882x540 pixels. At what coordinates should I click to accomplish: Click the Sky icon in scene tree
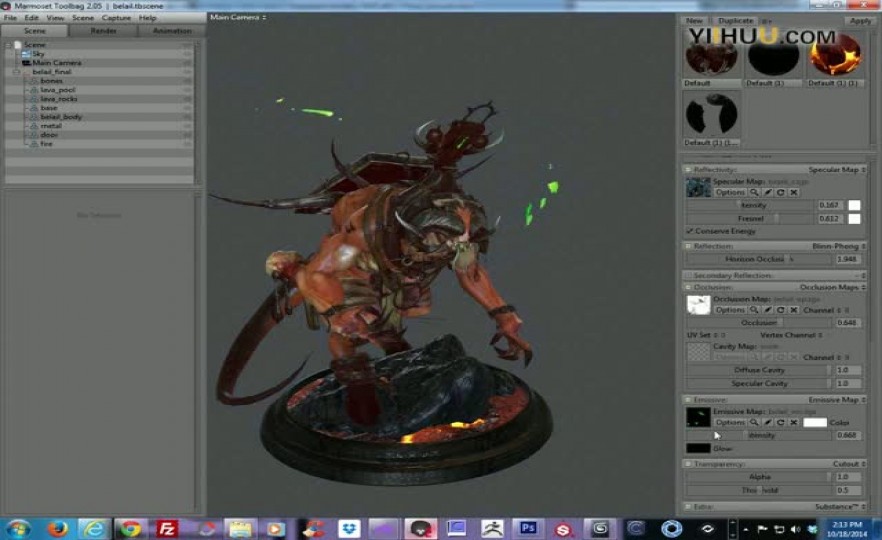tap(26, 54)
